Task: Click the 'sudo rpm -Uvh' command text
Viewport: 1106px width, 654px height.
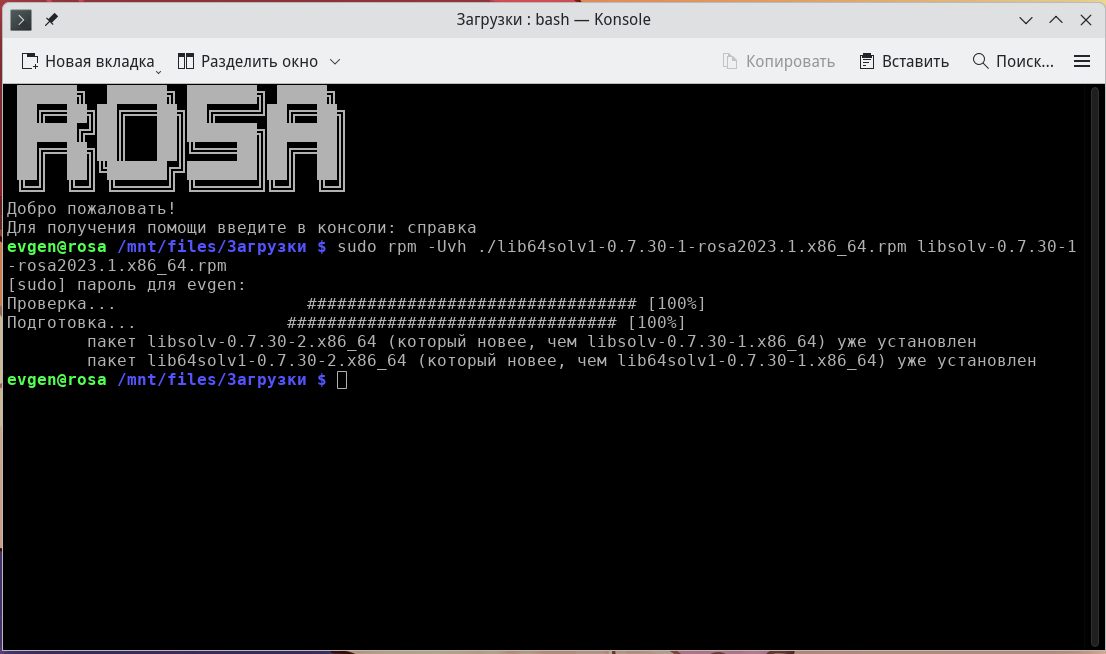Action: tap(402, 247)
